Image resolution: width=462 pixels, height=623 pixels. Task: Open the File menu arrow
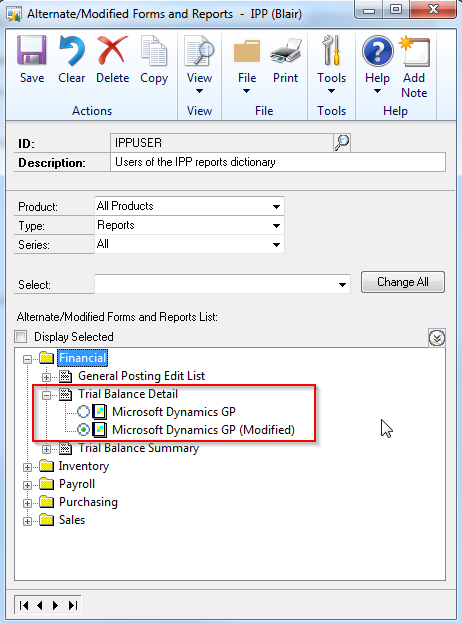tap(246, 91)
